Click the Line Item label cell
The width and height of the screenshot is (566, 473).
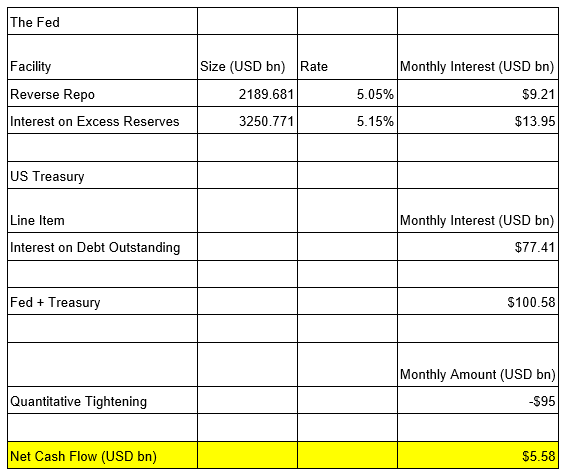coord(103,211)
